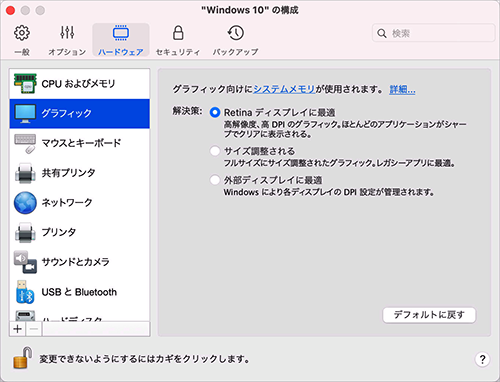Click the minus button to remove hardware
Screen dimensions: 500x382
tap(34, 329)
